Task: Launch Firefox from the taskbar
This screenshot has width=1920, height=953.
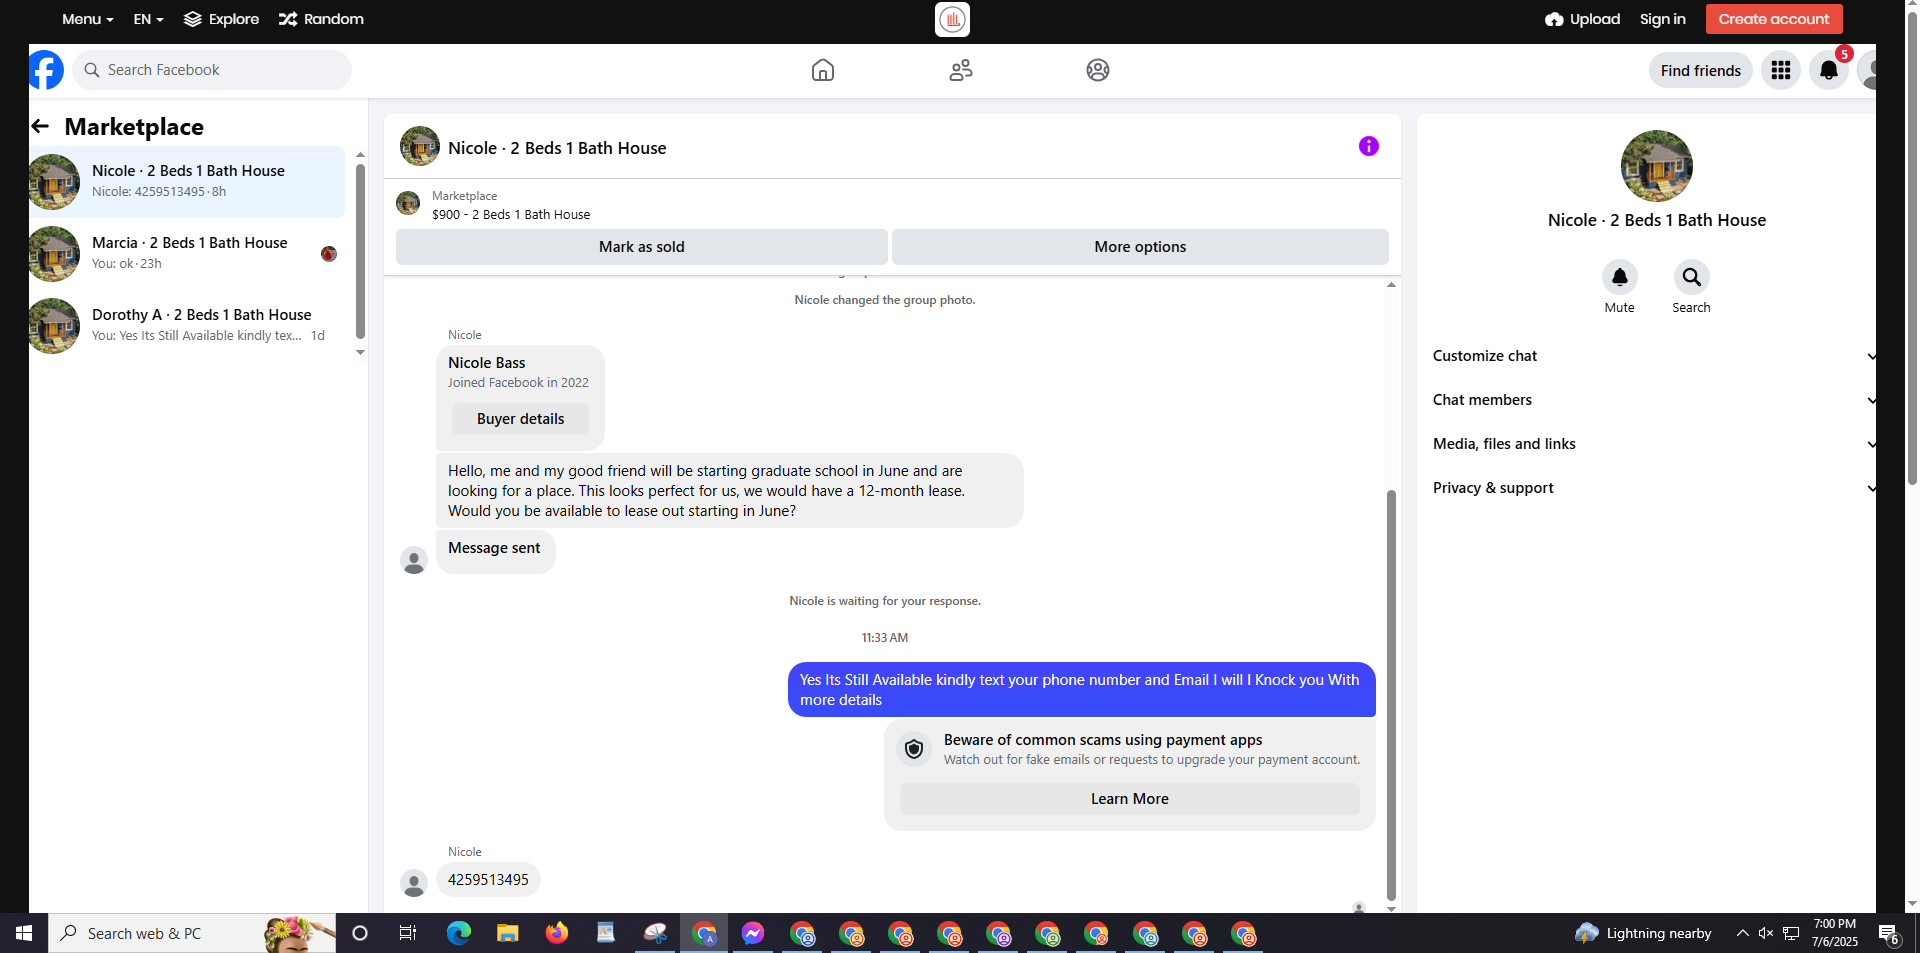Action: tap(557, 933)
